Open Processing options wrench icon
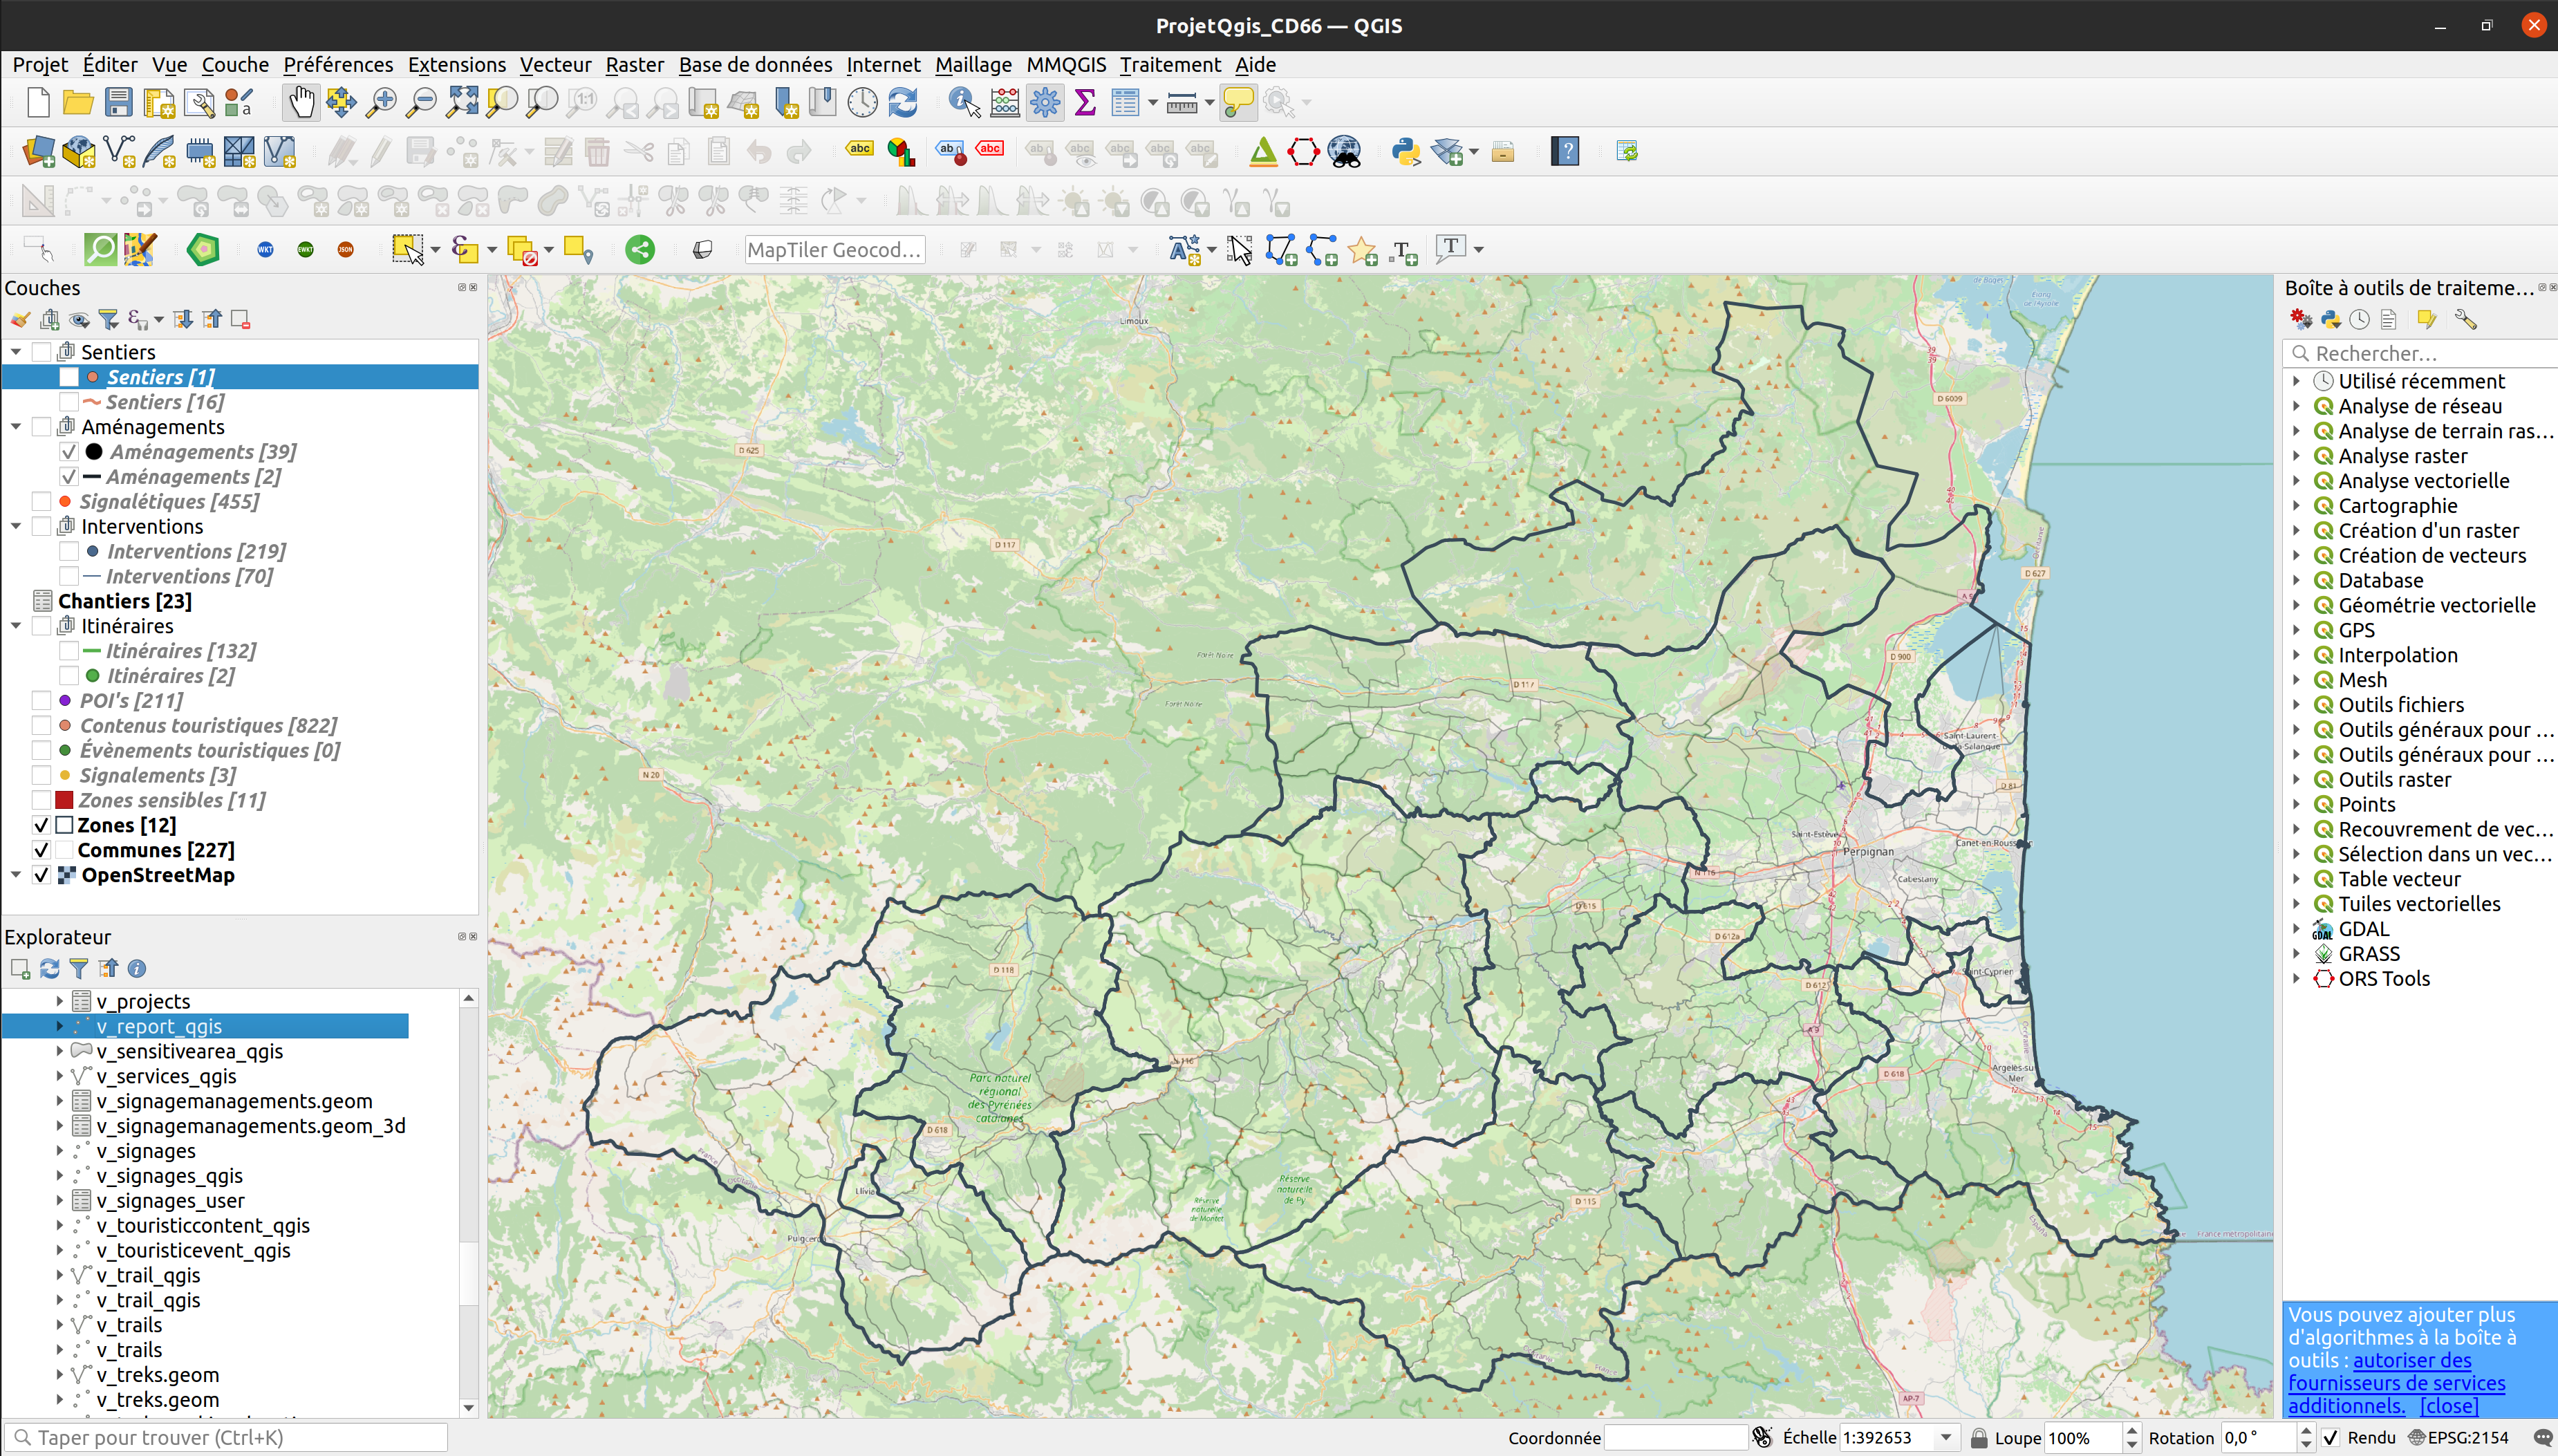The height and width of the screenshot is (1456, 2558). 2465,320
